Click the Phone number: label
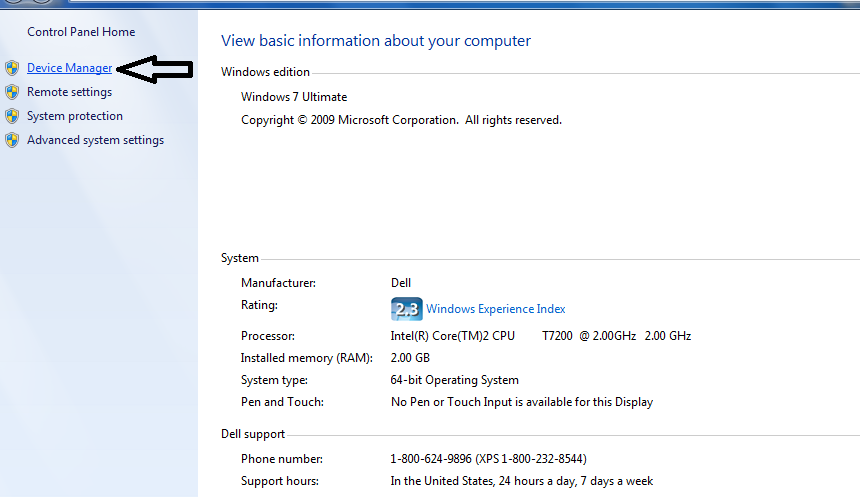Viewport: 860px width, 497px height. point(281,459)
